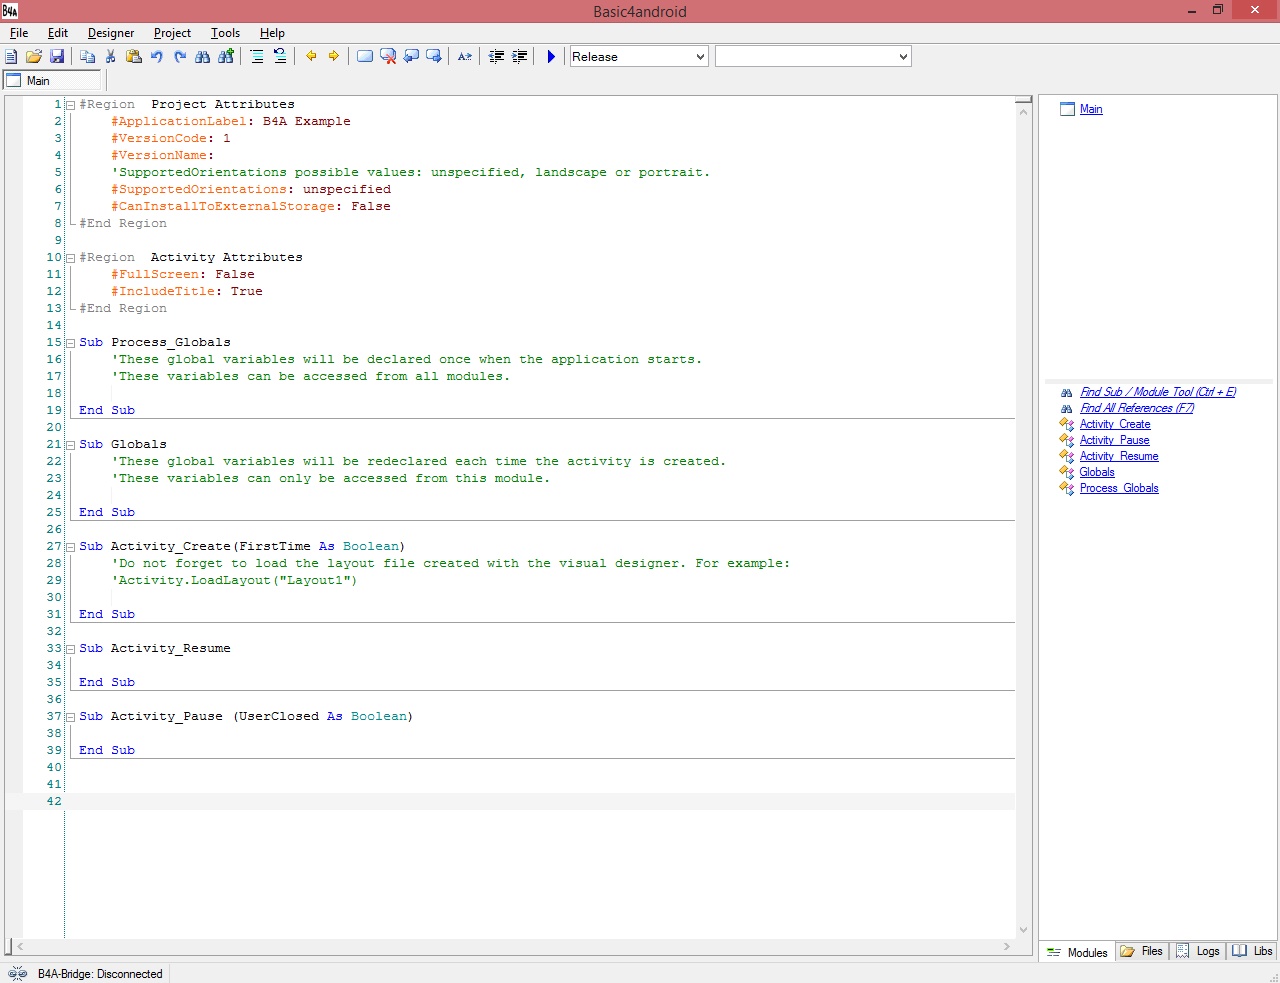This screenshot has height=983, width=1280.
Task: Click the B4A-Bridge: Disconnected status text
Action: point(100,974)
